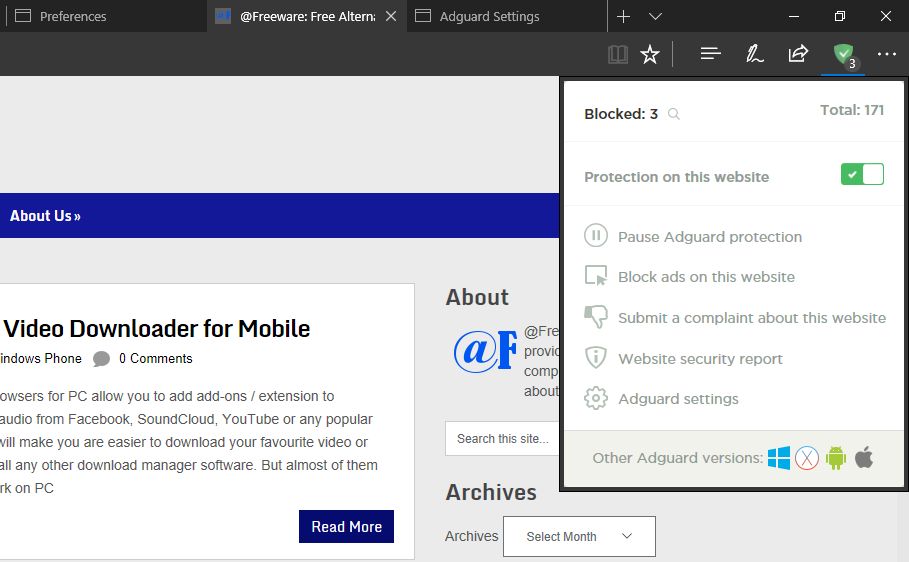This screenshot has height=562, width=909.
Task: Click the Adguard shield extension icon
Action: (x=843, y=54)
